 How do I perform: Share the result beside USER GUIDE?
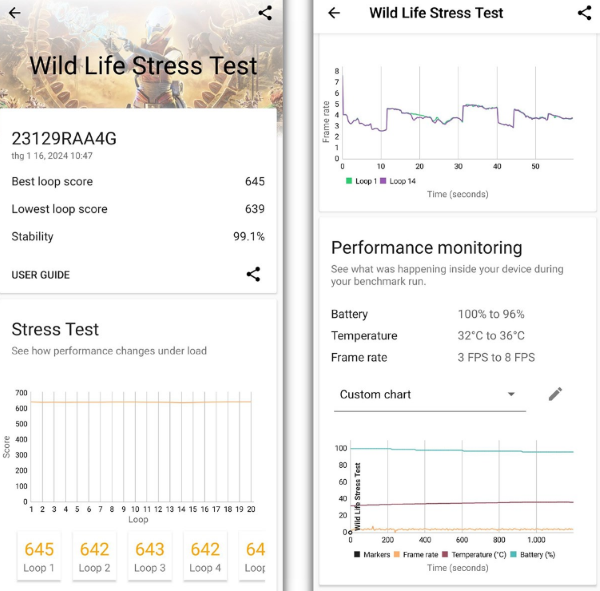click(x=254, y=274)
